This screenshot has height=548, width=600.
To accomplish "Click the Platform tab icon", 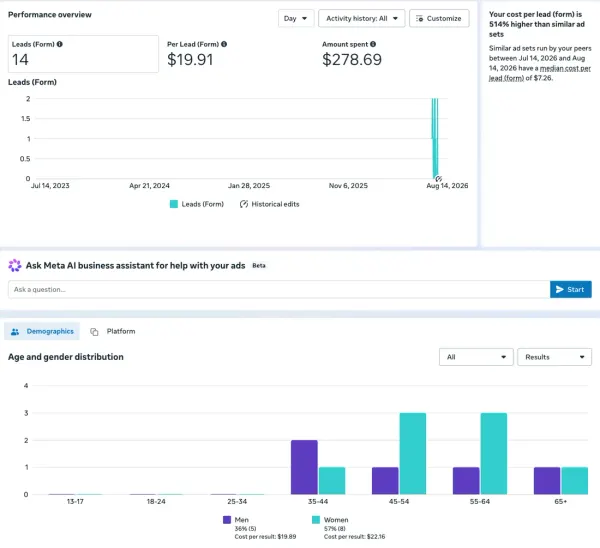I will coord(94,332).
